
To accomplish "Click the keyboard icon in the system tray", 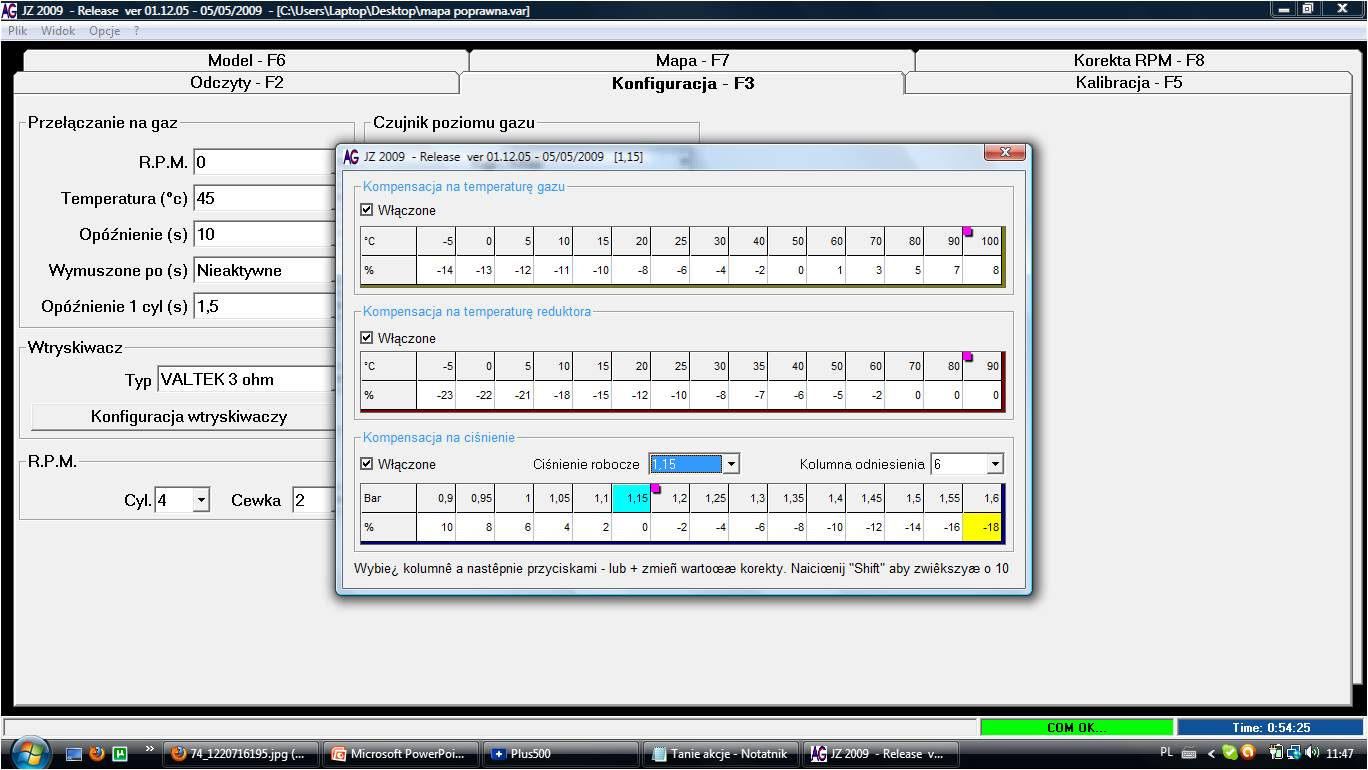I will click(1189, 754).
